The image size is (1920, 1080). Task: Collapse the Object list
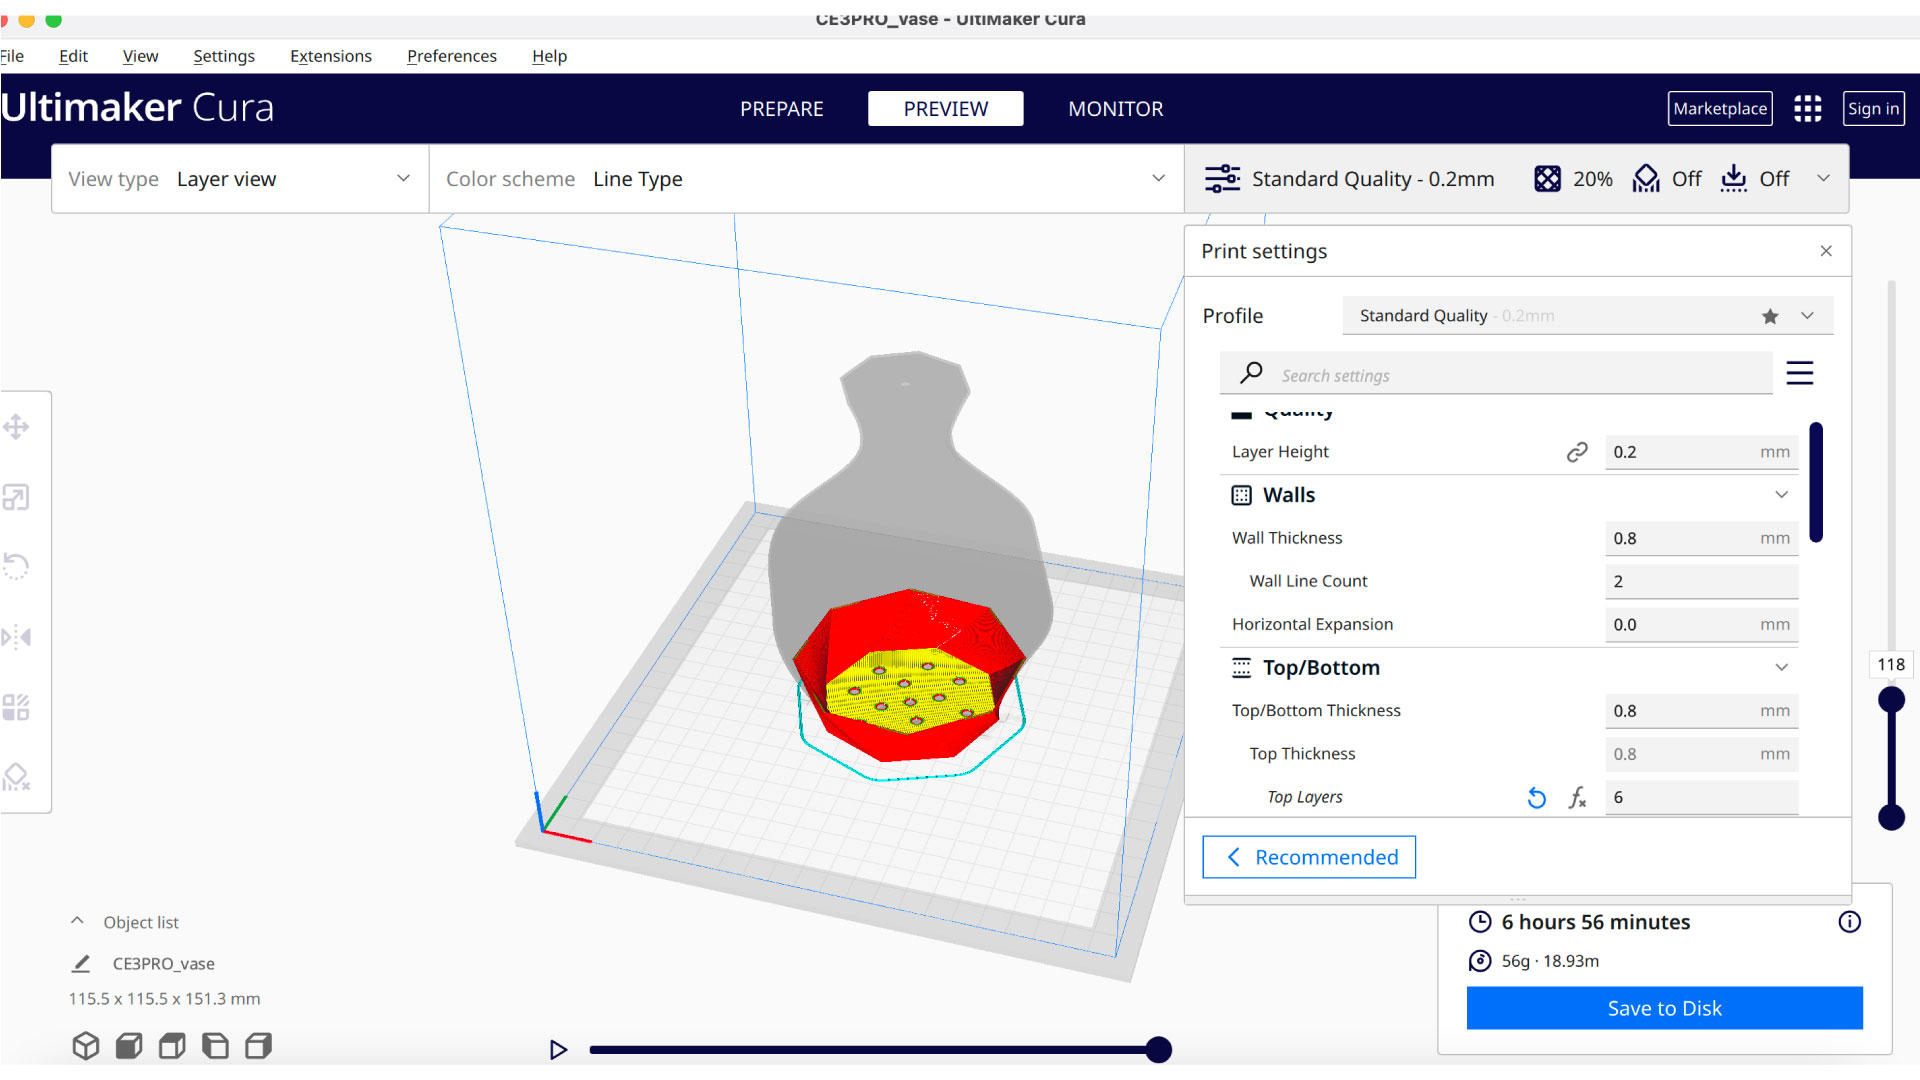coord(77,921)
